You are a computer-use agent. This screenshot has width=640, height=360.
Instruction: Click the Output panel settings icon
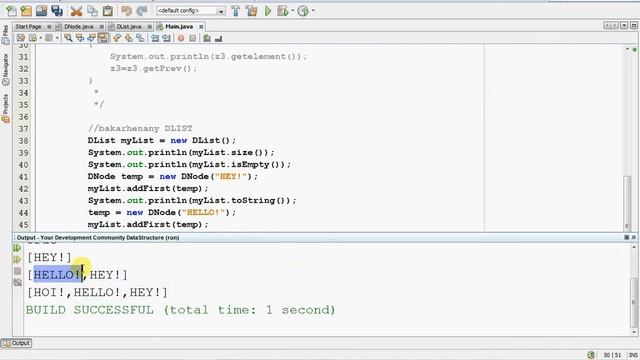[17, 282]
